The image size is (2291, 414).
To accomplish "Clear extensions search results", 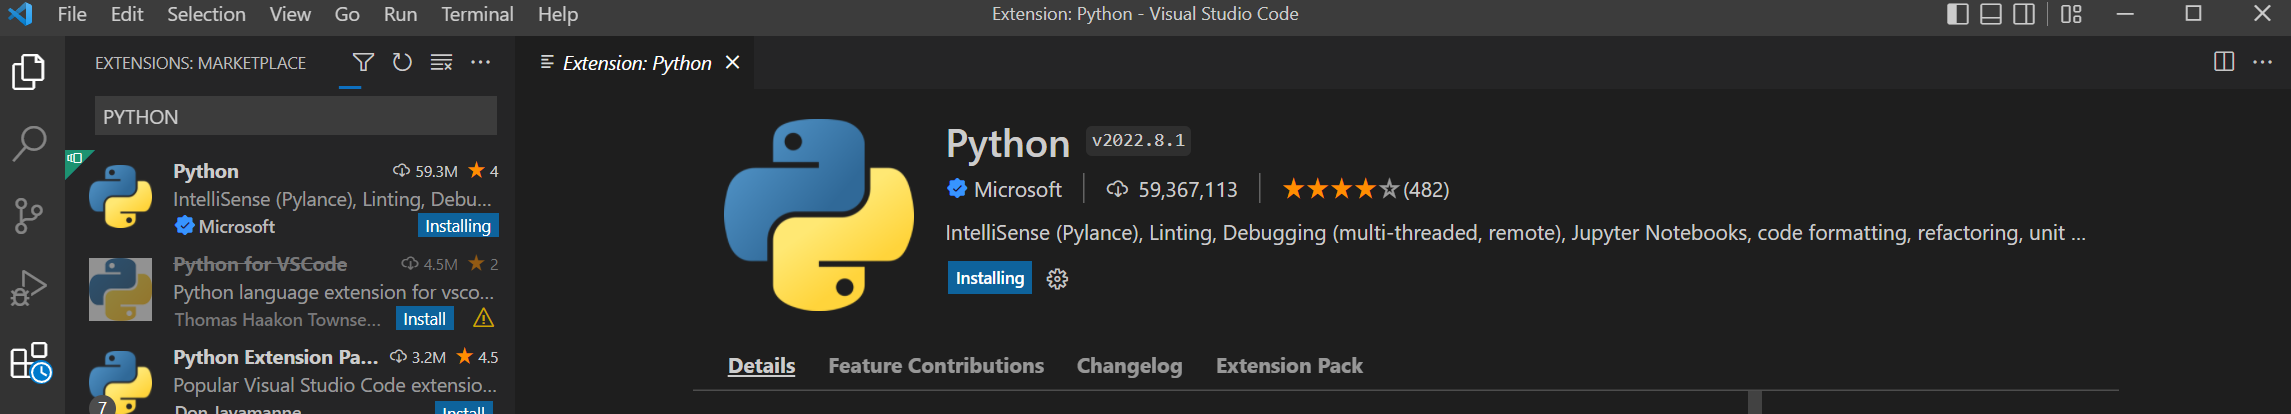I will (x=441, y=62).
